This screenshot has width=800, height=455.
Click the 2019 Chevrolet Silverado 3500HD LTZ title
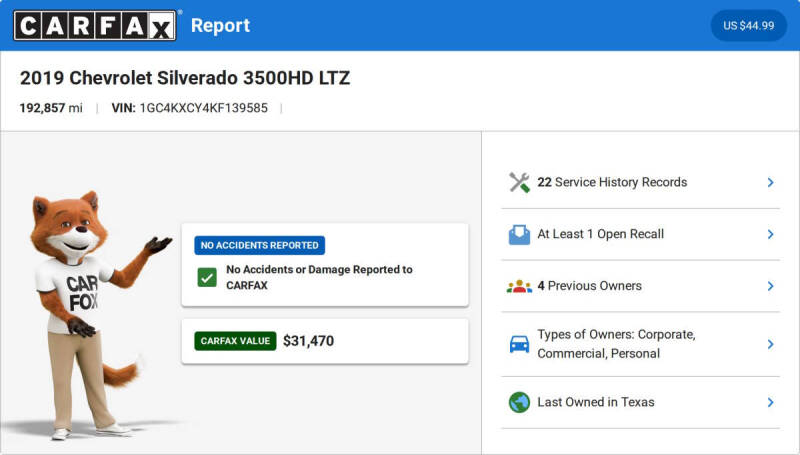tap(185, 78)
